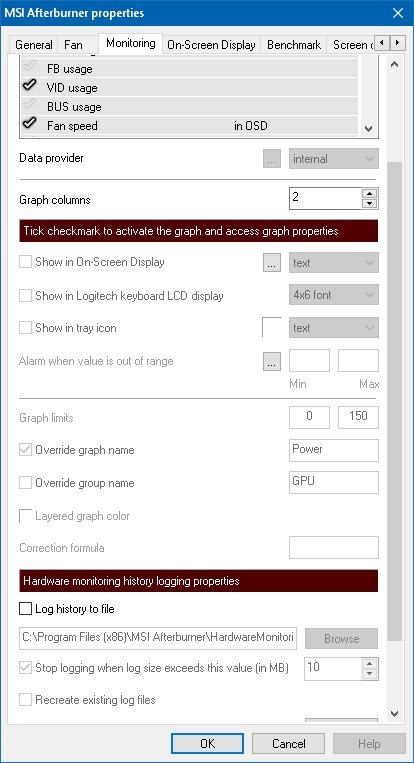Open the Data provider 'internal' dropdown
414x763 pixels.
coord(334,159)
